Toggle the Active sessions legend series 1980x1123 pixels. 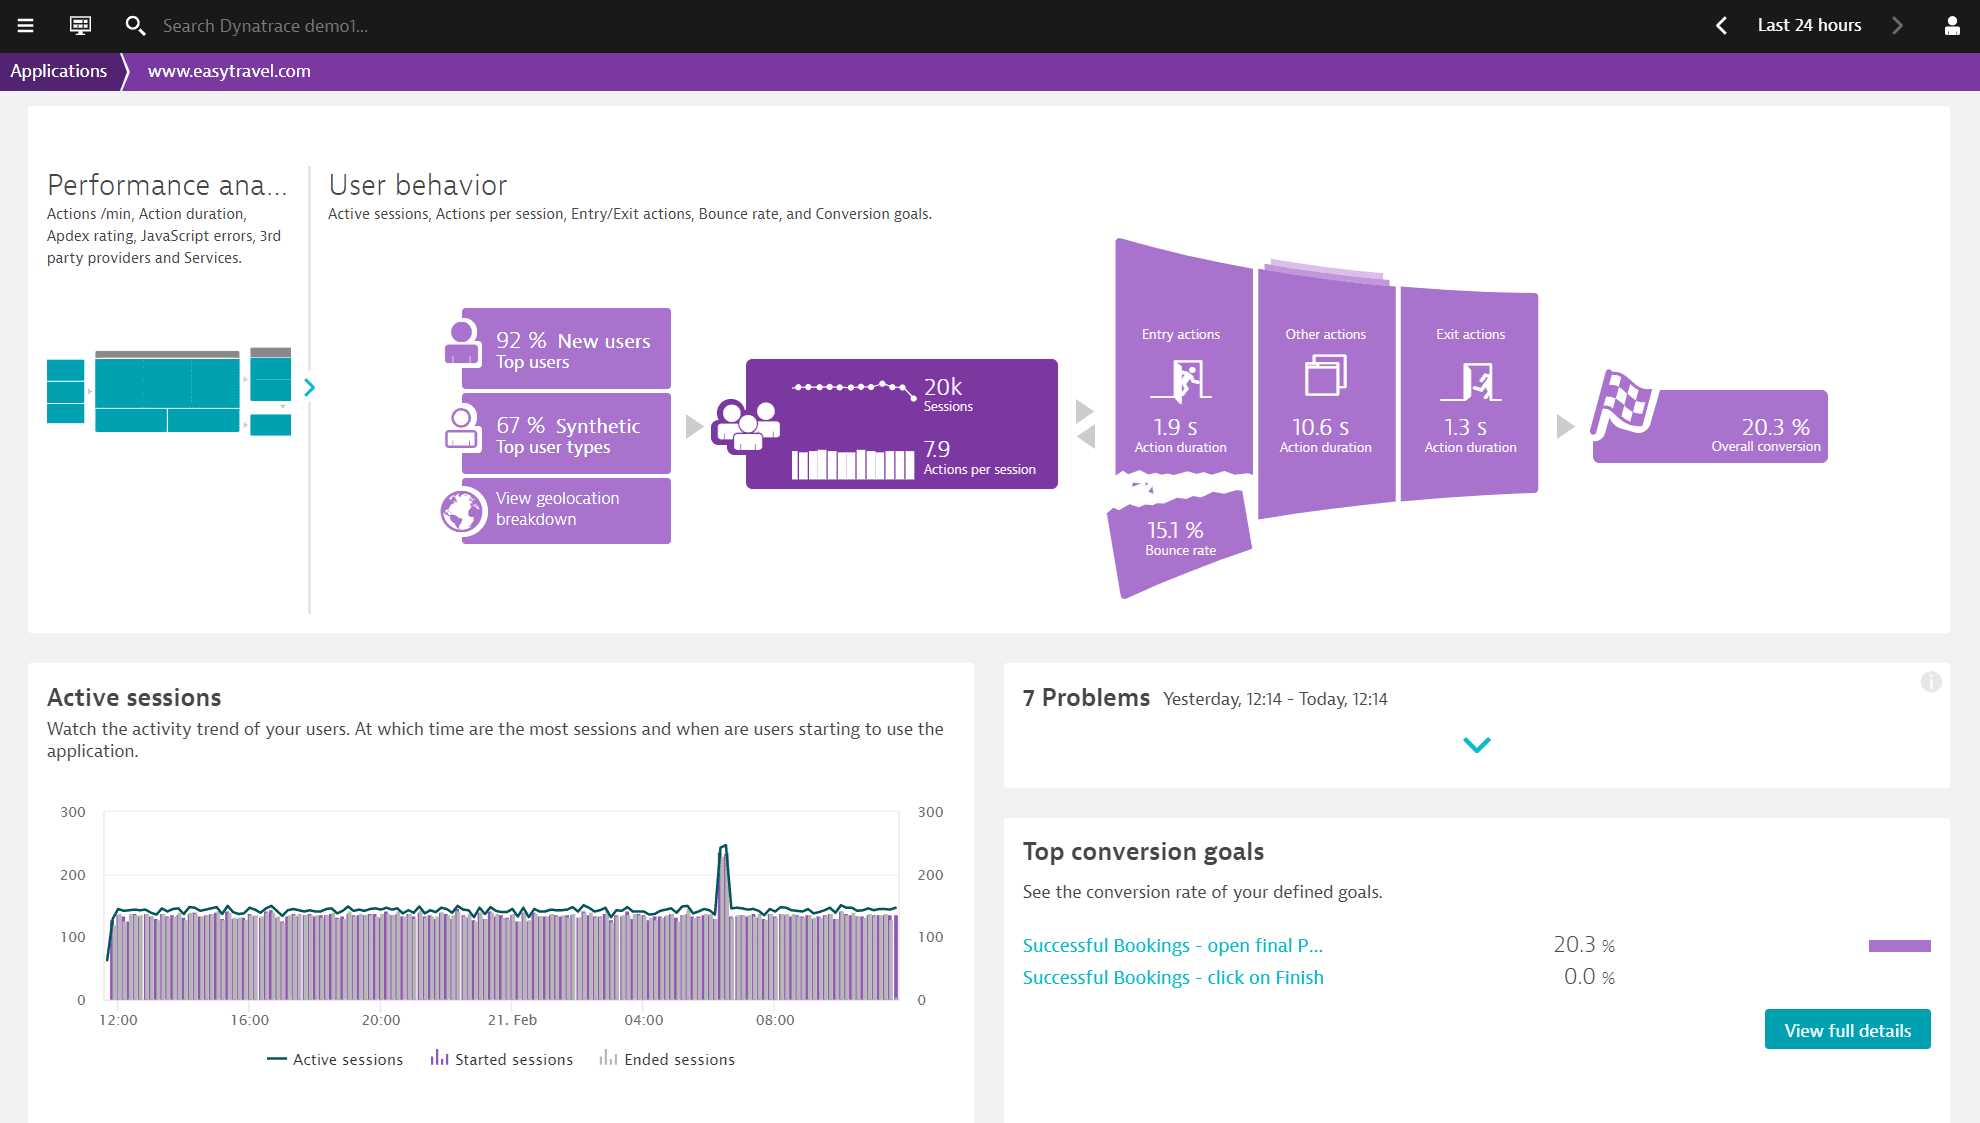[335, 1059]
